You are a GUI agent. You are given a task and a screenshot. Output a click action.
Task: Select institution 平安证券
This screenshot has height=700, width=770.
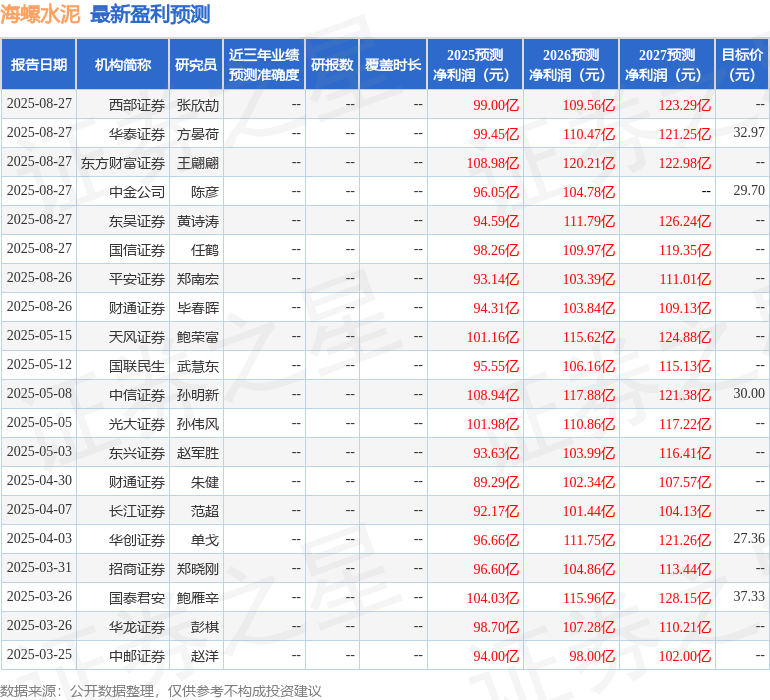137,279
